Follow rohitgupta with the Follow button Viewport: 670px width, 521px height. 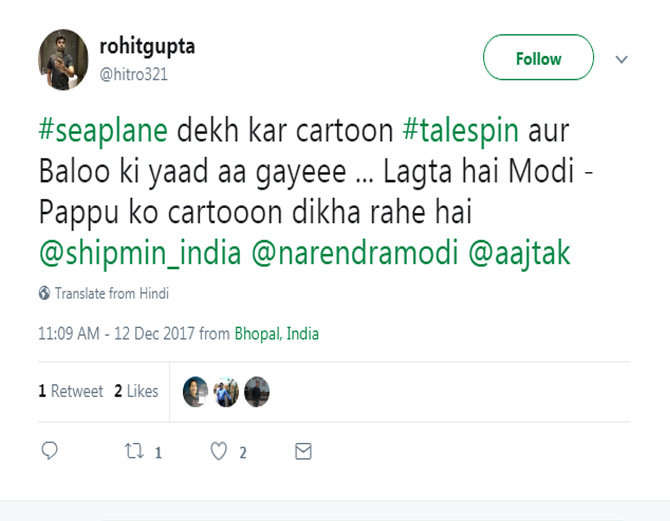point(538,59)
